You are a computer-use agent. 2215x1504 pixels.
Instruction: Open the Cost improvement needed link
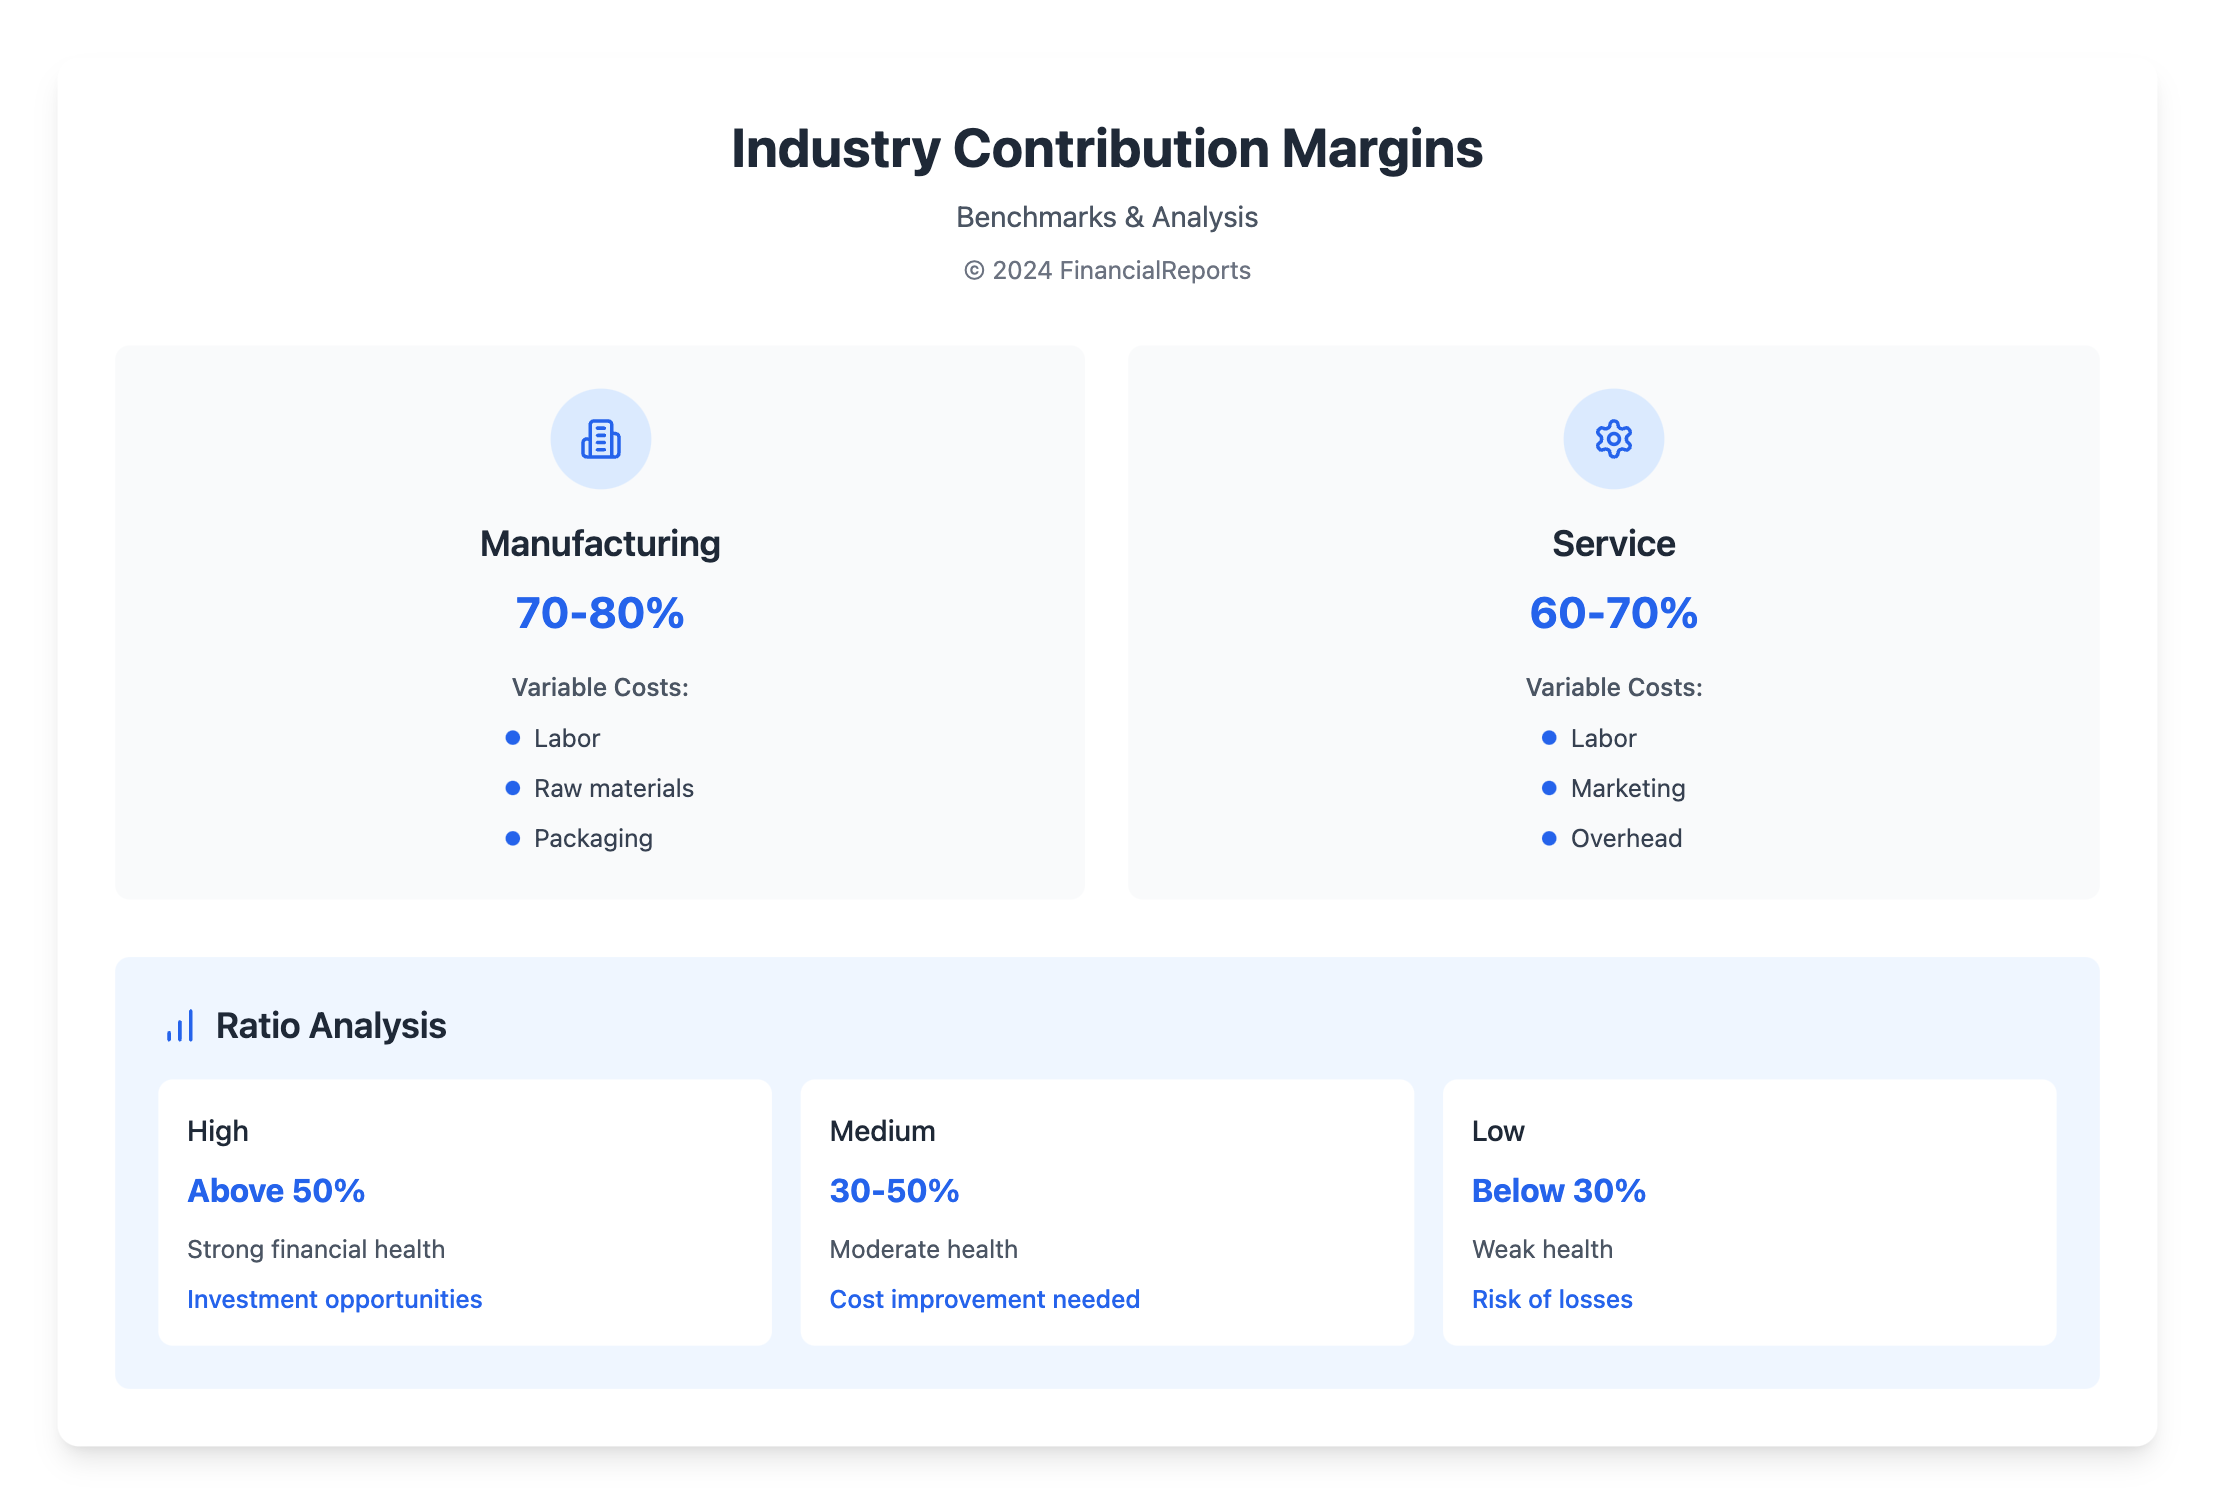coord(984,1299)
